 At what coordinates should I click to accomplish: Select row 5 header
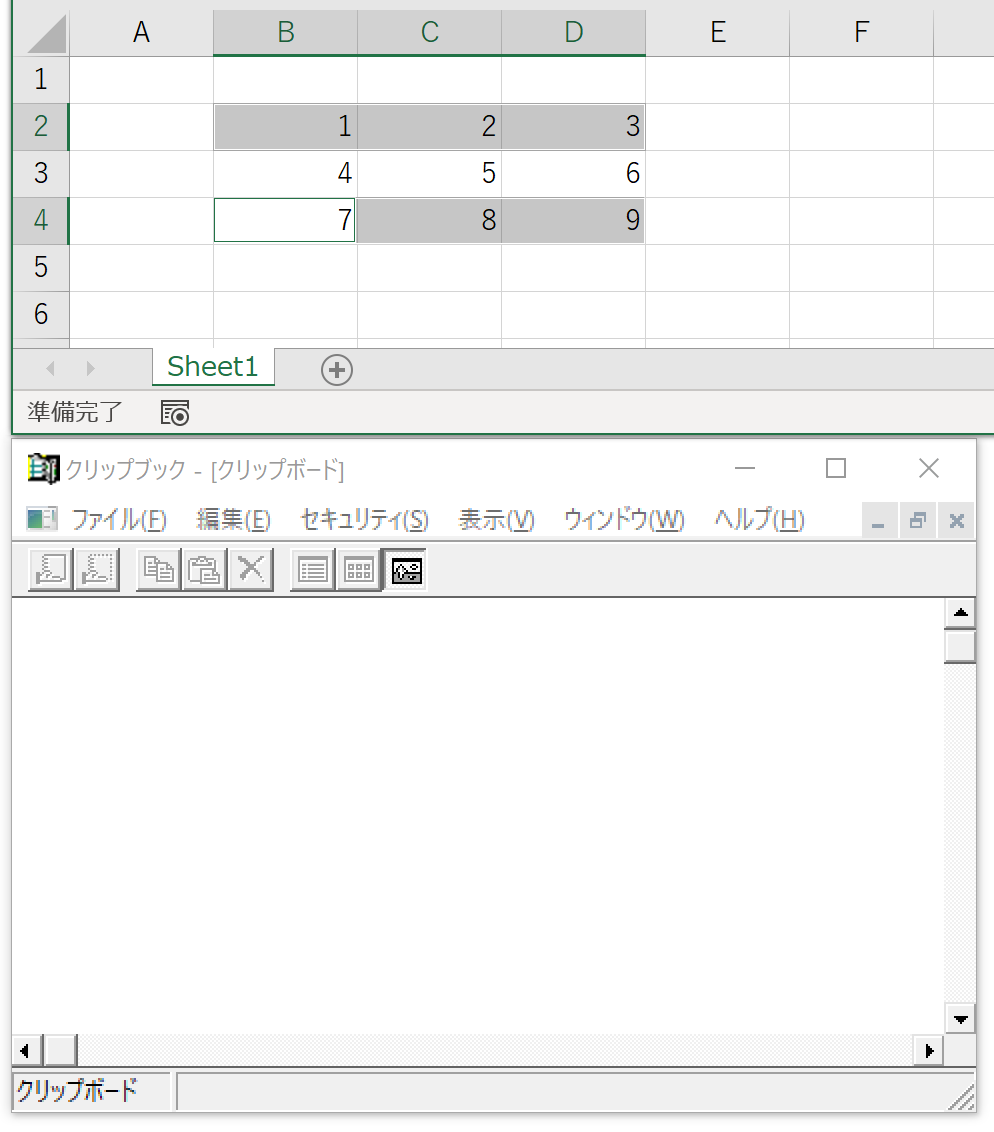41,267
